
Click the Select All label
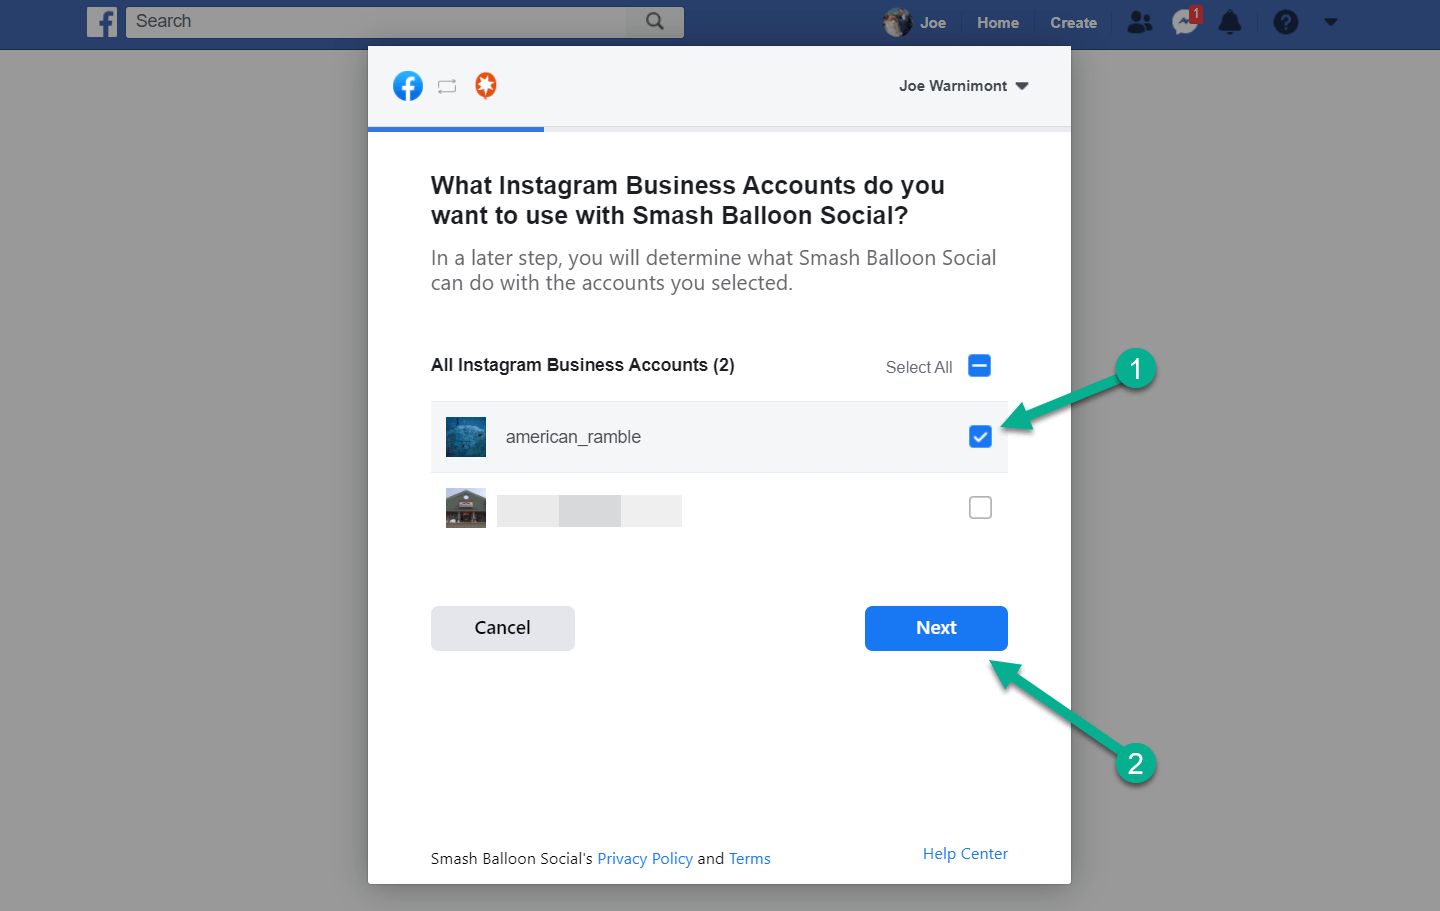coord(919,367)
